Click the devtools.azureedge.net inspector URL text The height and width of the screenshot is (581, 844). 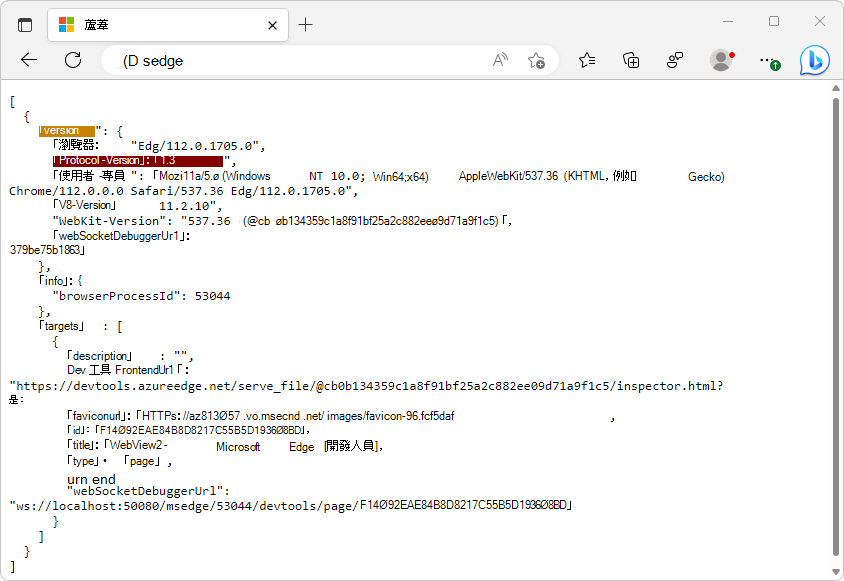tap(367, 386)
